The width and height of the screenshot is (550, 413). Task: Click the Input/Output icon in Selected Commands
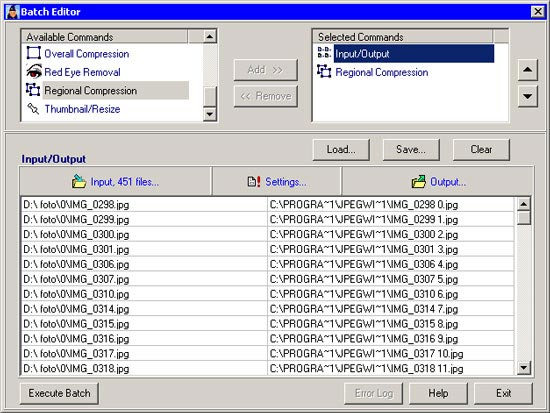(324, 53)
